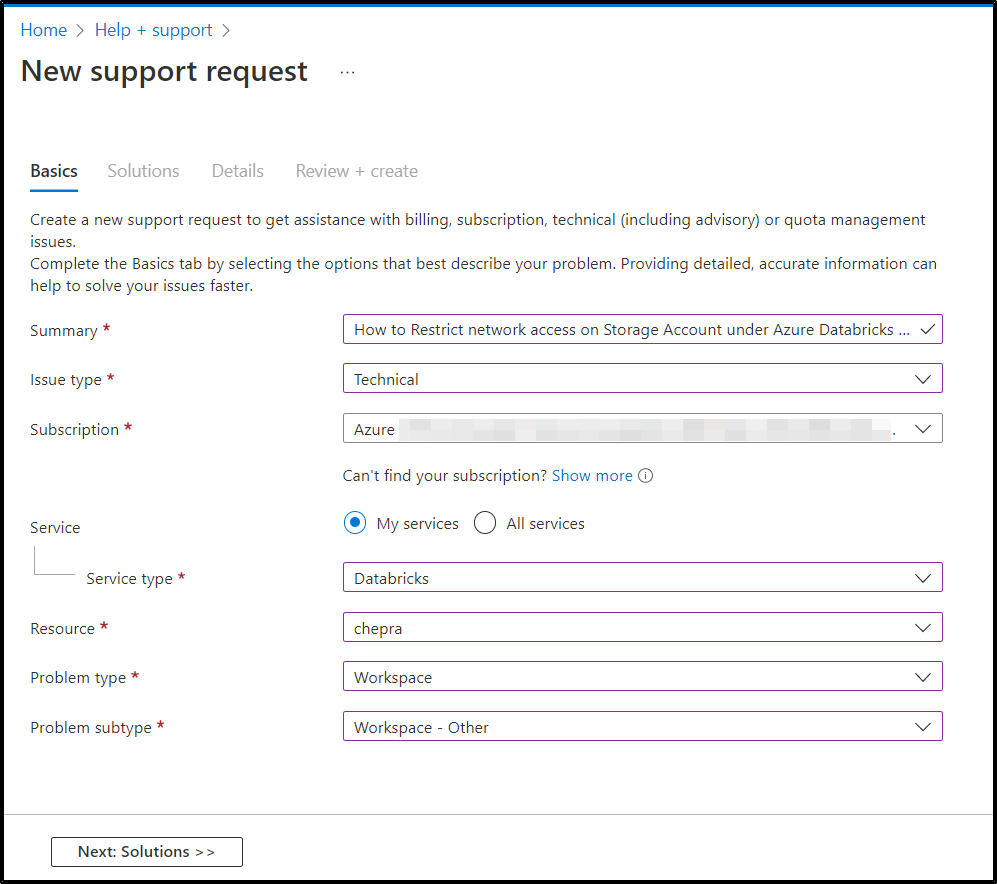Image resolution: width=997 pixels, height=884 pixels.
Task: Click the checkmark icon in the Summary field
Action: [x=925, y=328]
